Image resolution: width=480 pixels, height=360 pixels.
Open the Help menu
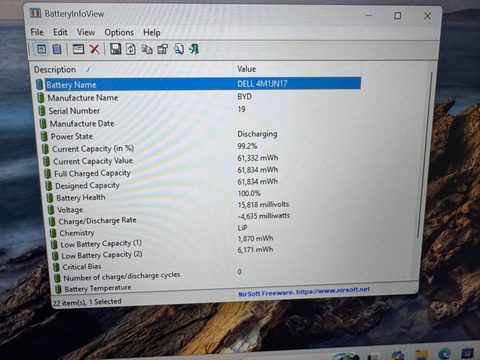[x=152, y=32]
